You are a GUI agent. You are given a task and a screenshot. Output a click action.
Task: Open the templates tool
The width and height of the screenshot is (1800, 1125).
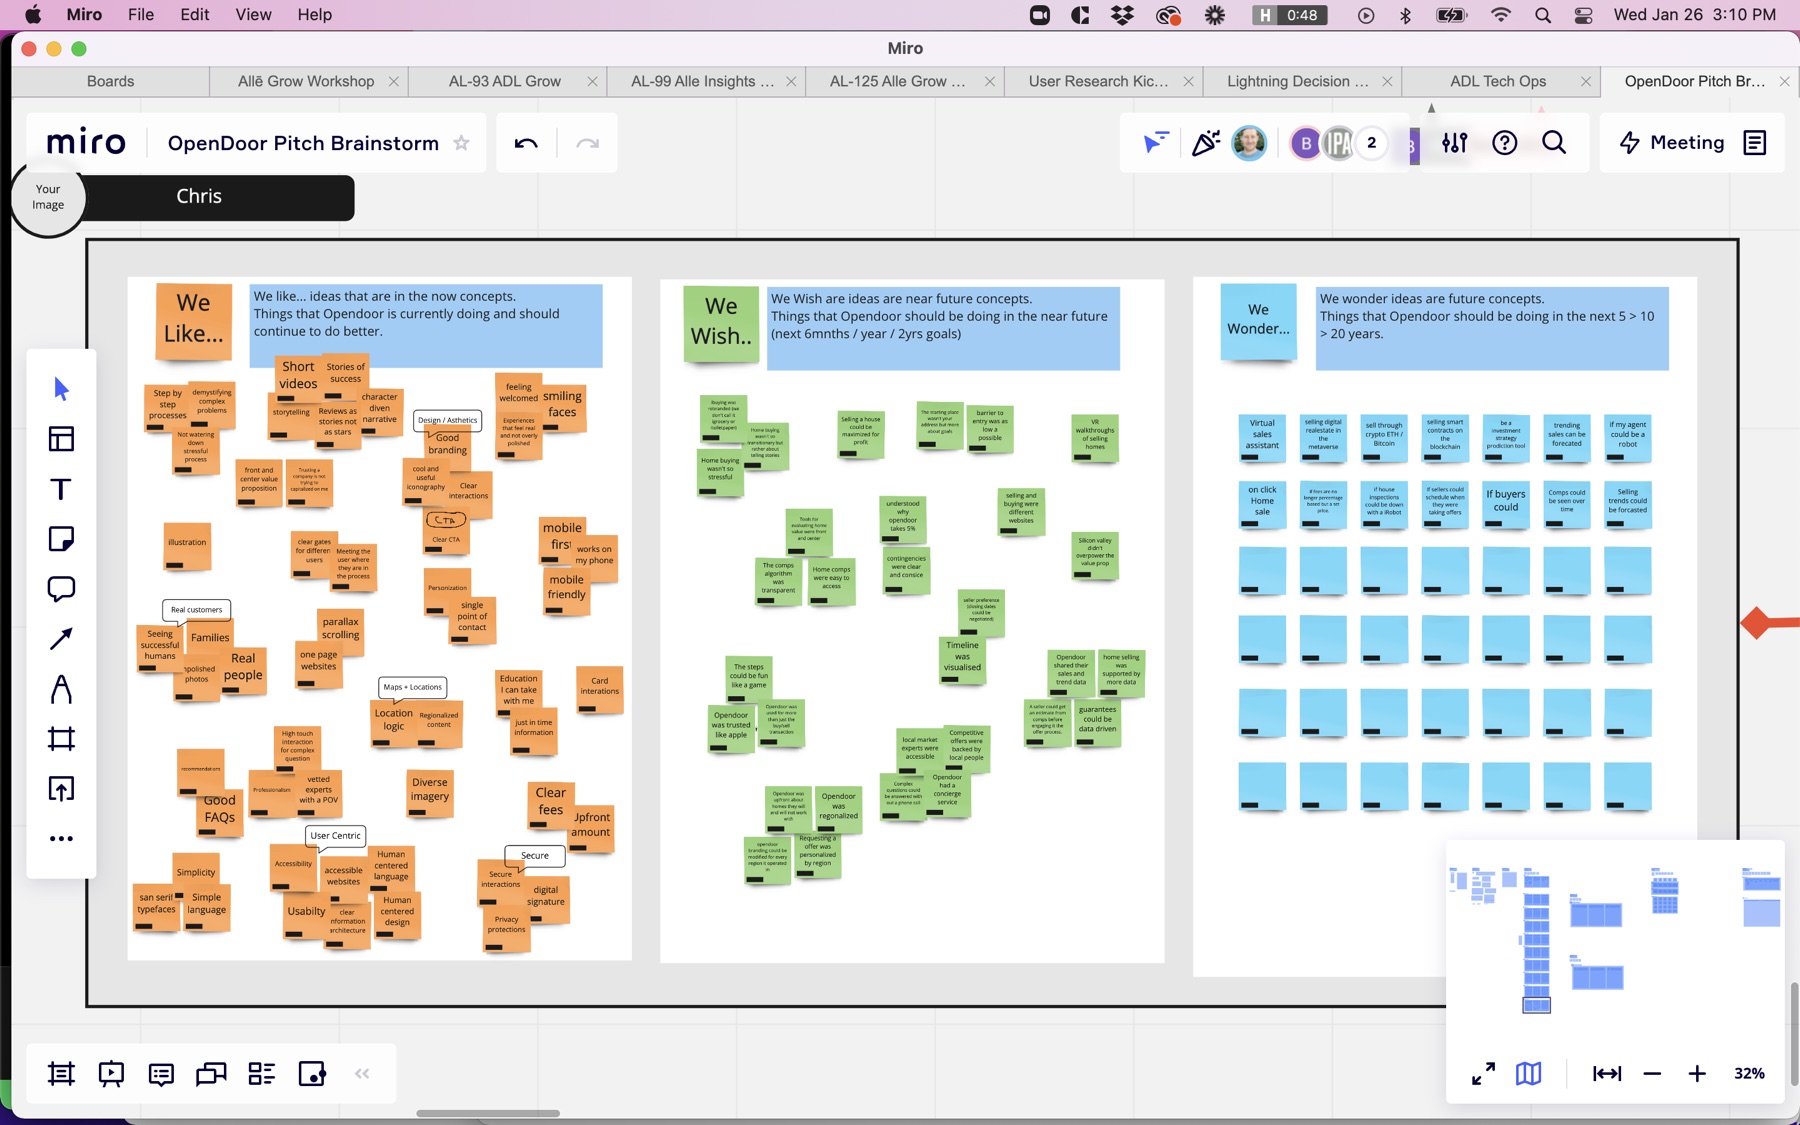pos(61,439)
